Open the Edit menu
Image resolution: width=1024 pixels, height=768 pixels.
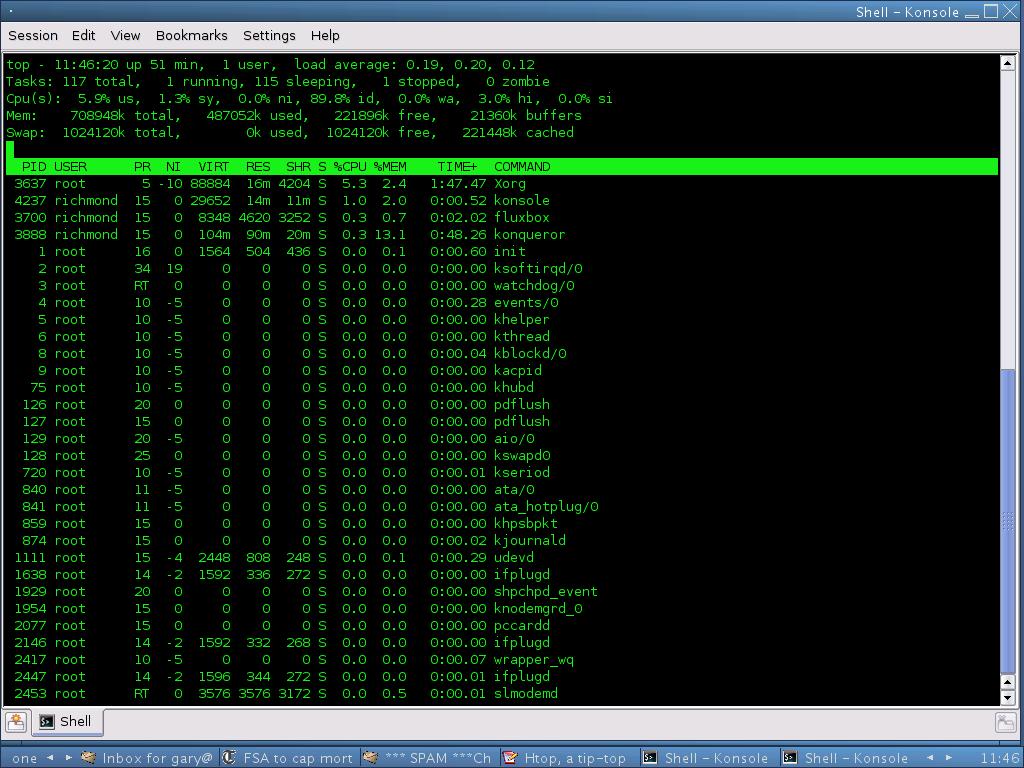84,36
